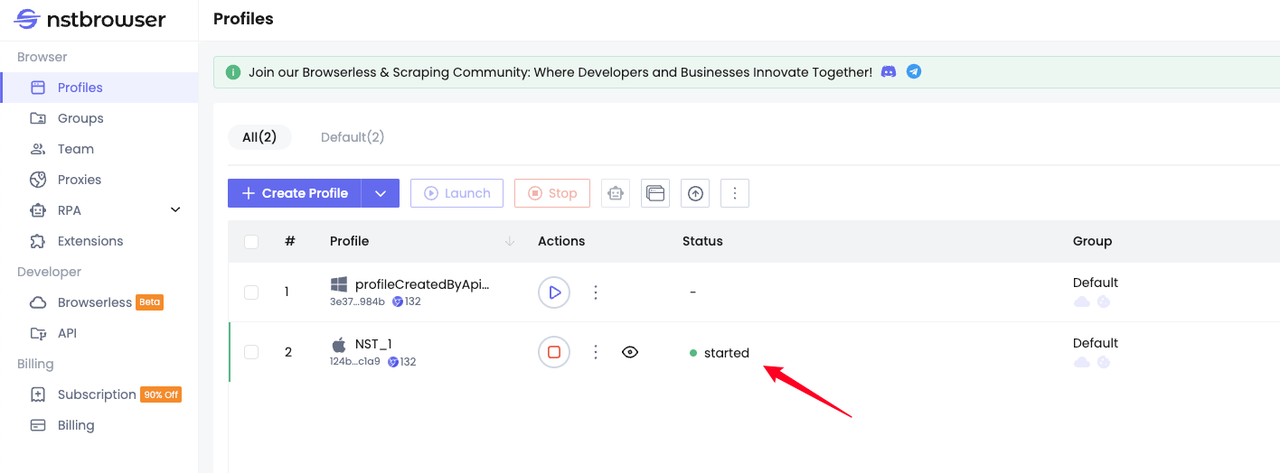
Task: Check the NST_1 row checkbox
Action: [x=251, y=352]
